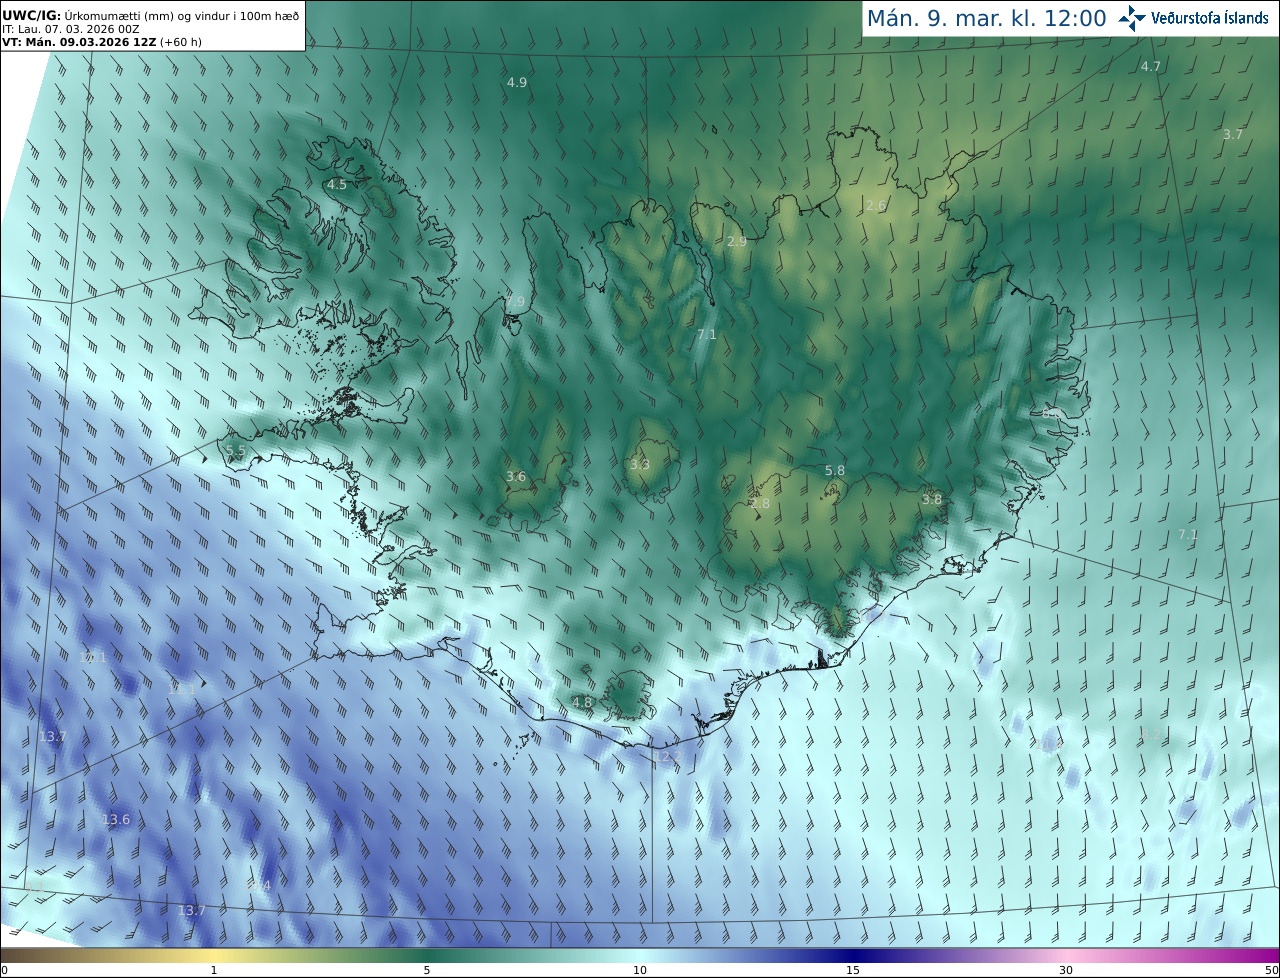Click the 10 tick on the color scale
1280x978 pixels.
click(x=640, y=970)
